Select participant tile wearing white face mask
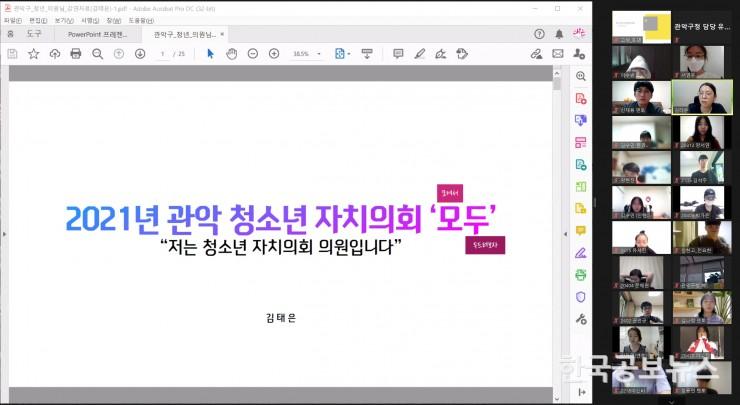The image size is (740, 405). coord(701,62)
